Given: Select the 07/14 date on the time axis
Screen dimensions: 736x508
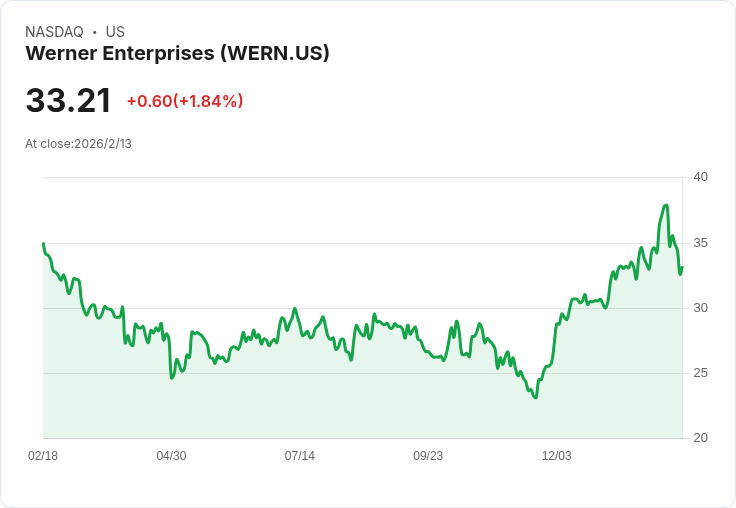Looking at the screenshot, I should [x=299, y=456].
